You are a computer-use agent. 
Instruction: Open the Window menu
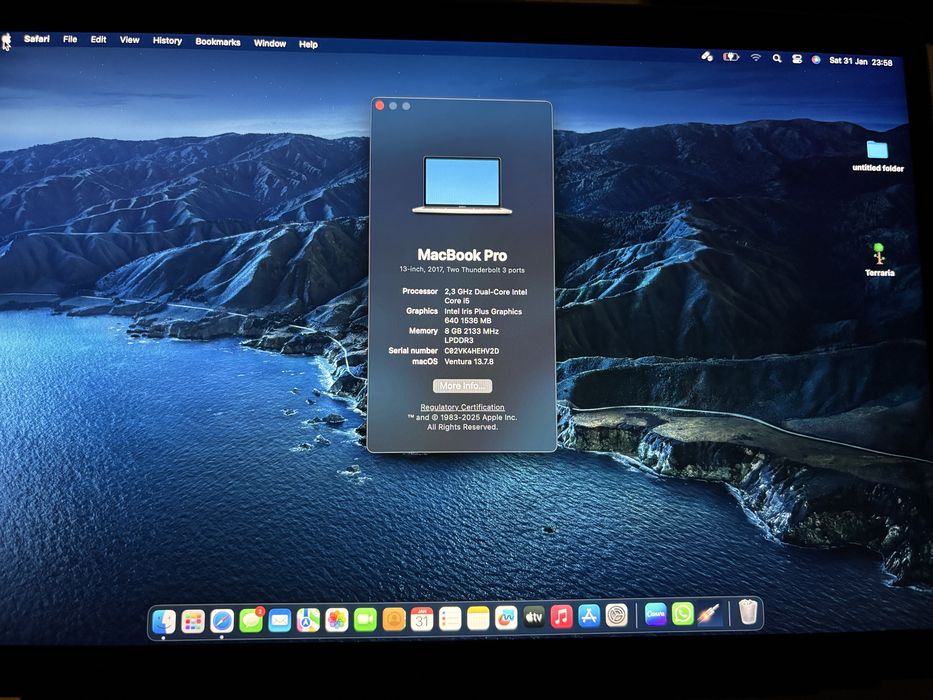click(270, 43)
